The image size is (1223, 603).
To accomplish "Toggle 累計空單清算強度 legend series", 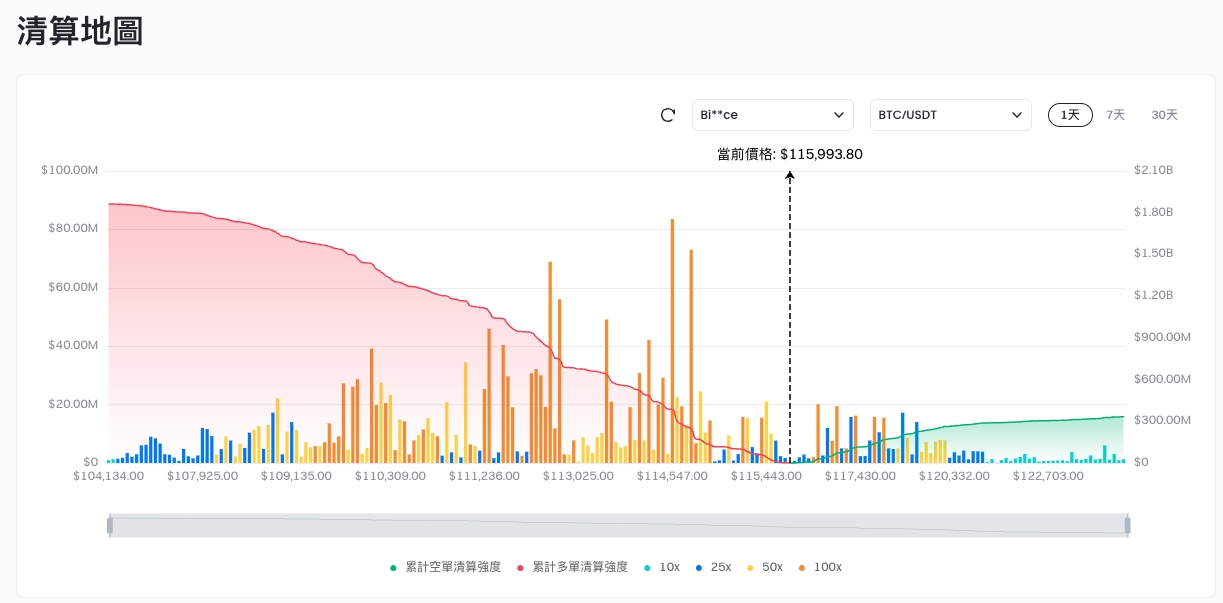I will pyautogui.click(x=452, y=567).
